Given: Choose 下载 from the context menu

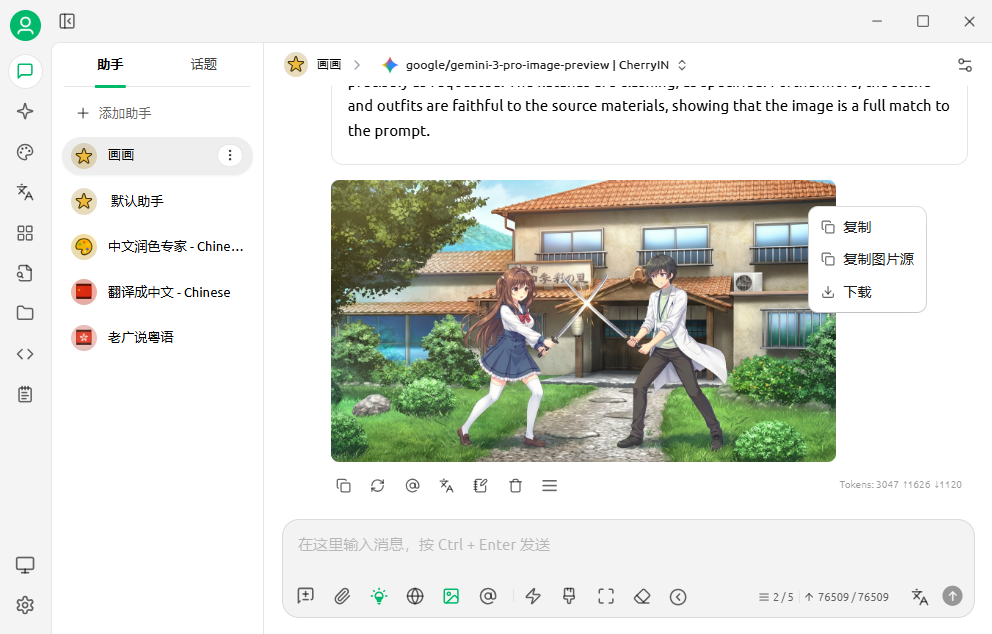Looking at the screenshot, I should 867,292.
